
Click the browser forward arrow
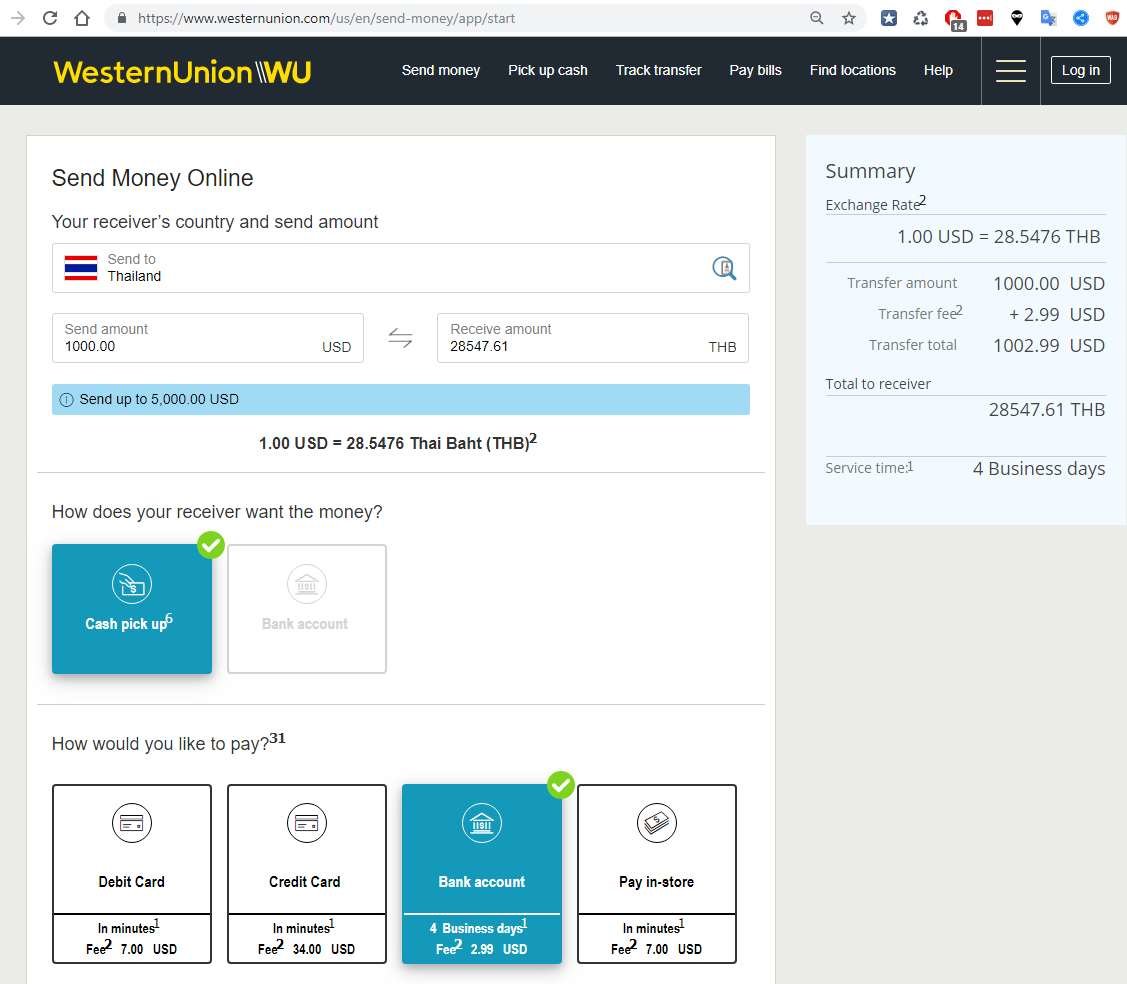(18, 18)
